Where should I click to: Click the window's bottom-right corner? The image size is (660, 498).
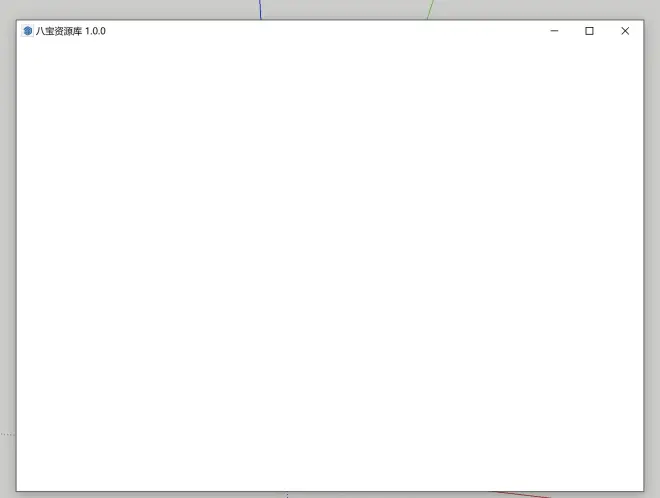643,490
